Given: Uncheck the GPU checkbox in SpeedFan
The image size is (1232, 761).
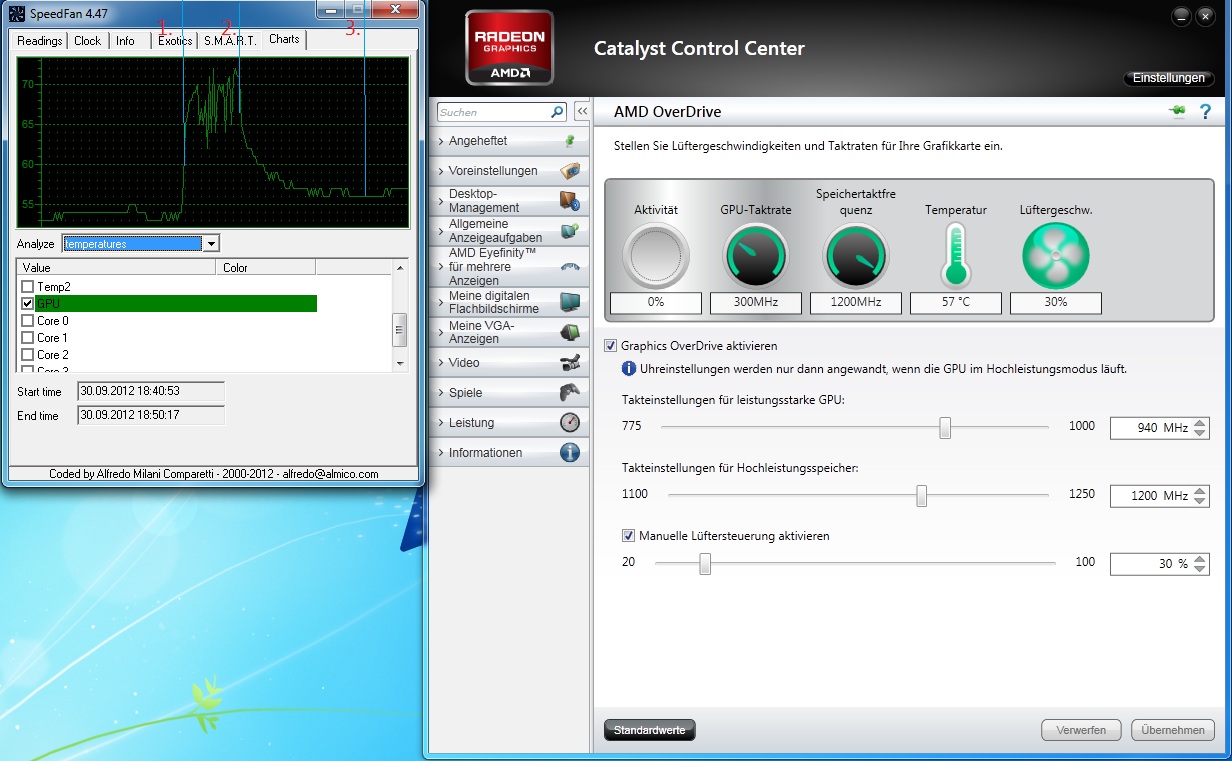Looking at the screenshot, I should point(28,304).
